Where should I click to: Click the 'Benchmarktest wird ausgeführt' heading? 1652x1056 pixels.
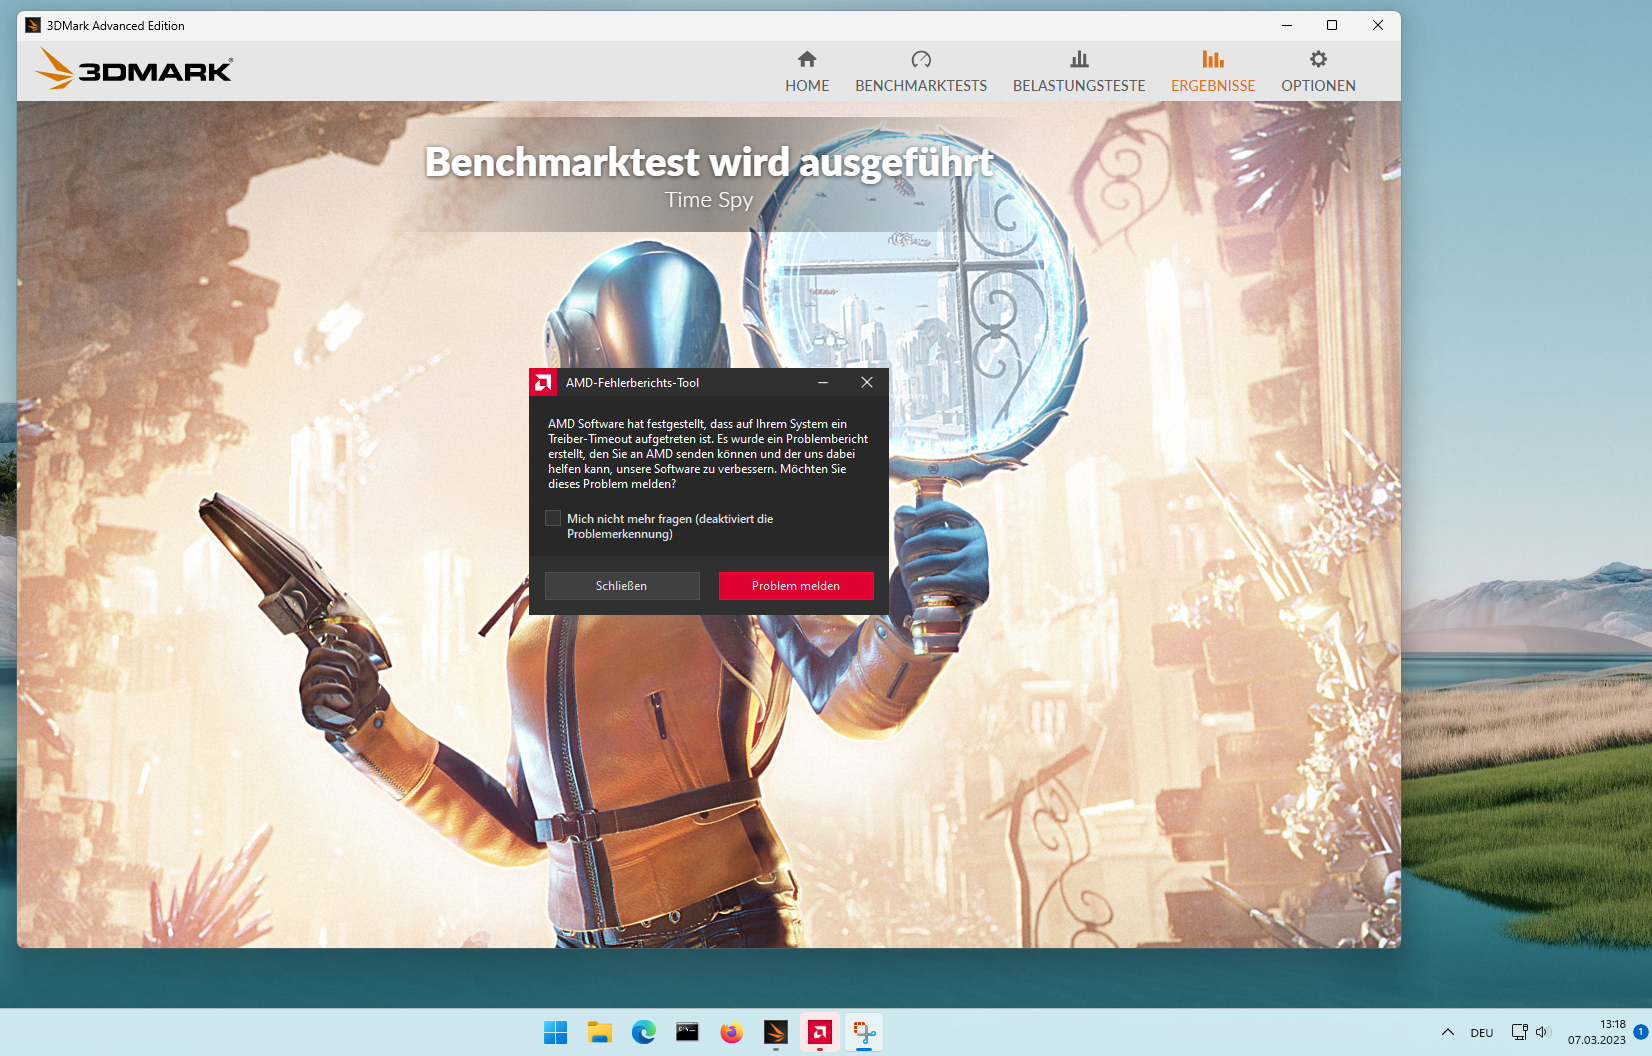(x=709, y=162)
